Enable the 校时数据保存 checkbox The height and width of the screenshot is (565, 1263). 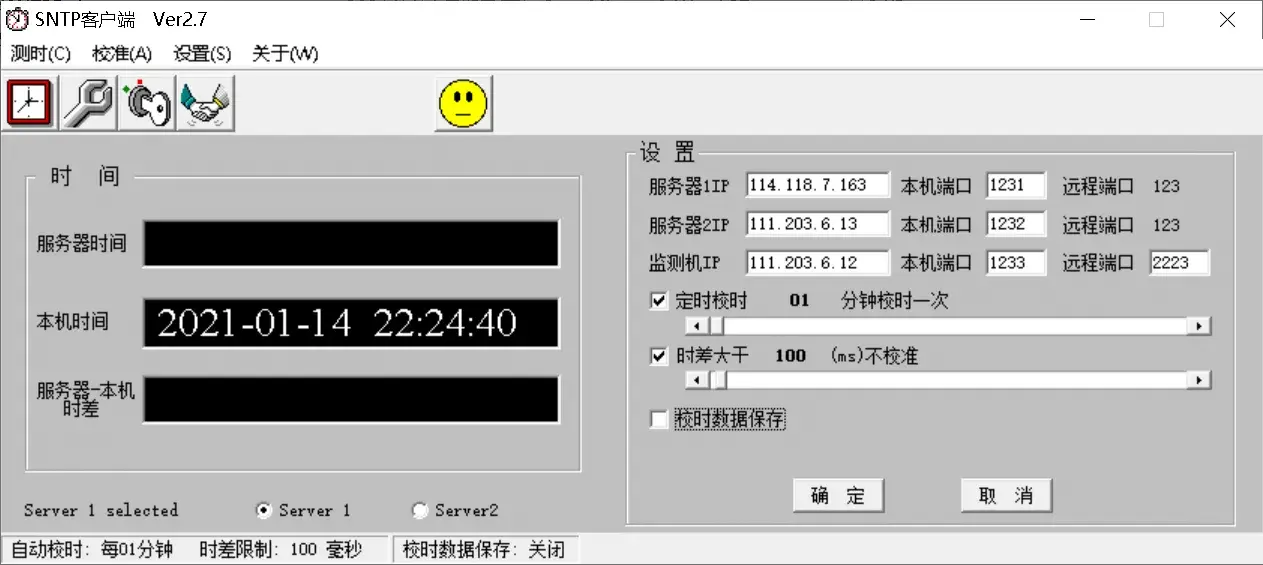pyautogui.click(x=658, y=420)
